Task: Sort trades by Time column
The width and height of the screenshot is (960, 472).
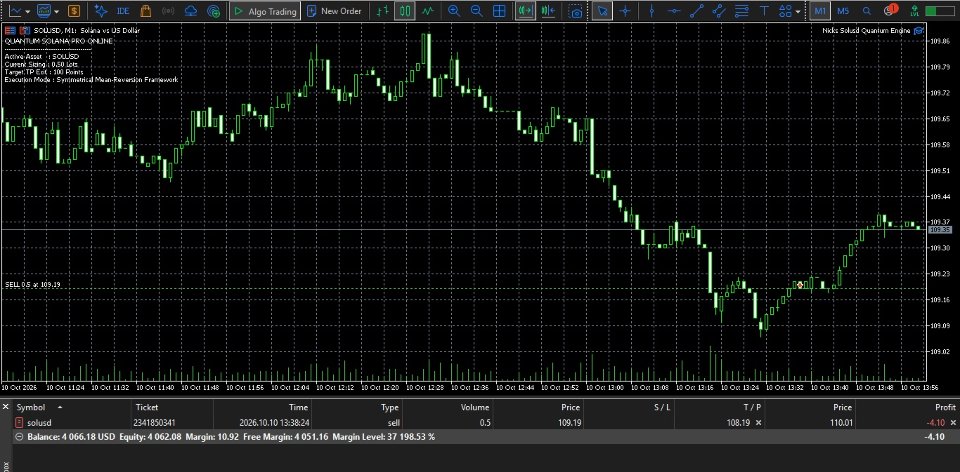Action: point(299,407)
